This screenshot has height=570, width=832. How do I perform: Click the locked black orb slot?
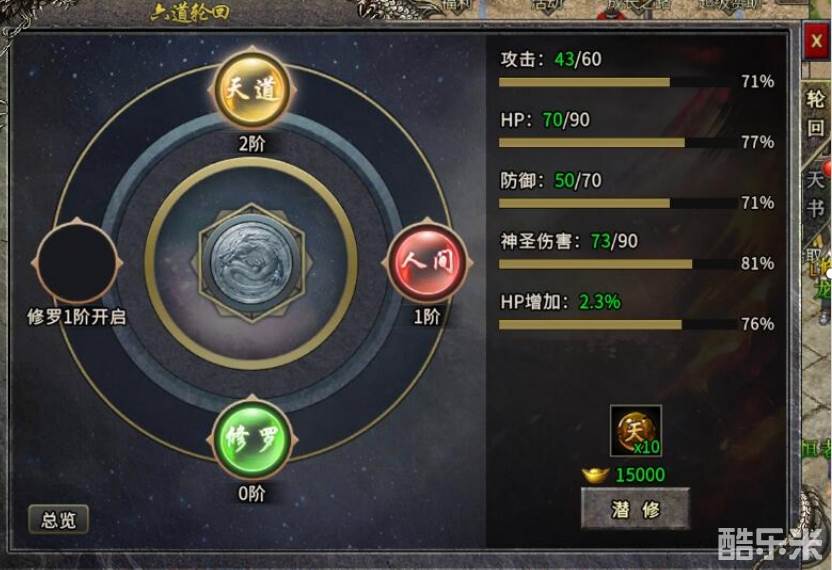pos(77,263)
